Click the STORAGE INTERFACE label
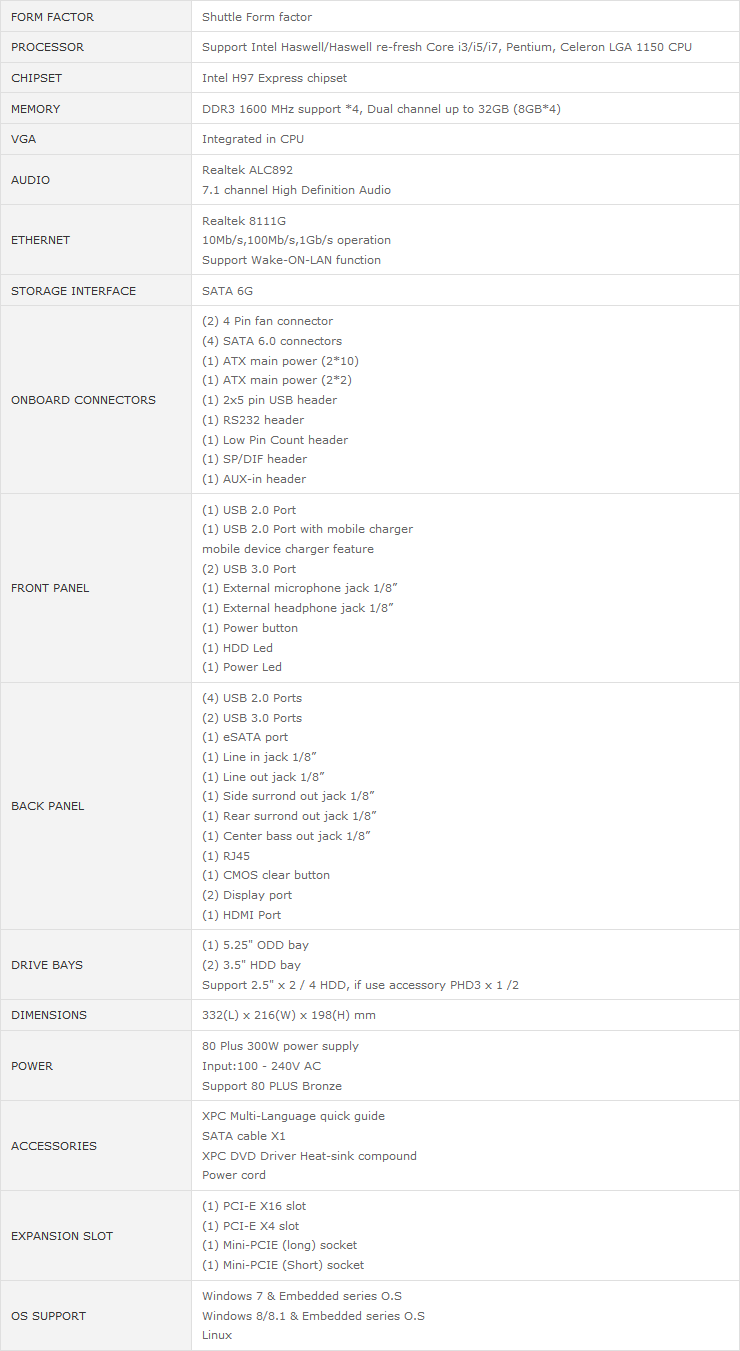The width and height of the screenshot is (740, 1351). [73, 291]
